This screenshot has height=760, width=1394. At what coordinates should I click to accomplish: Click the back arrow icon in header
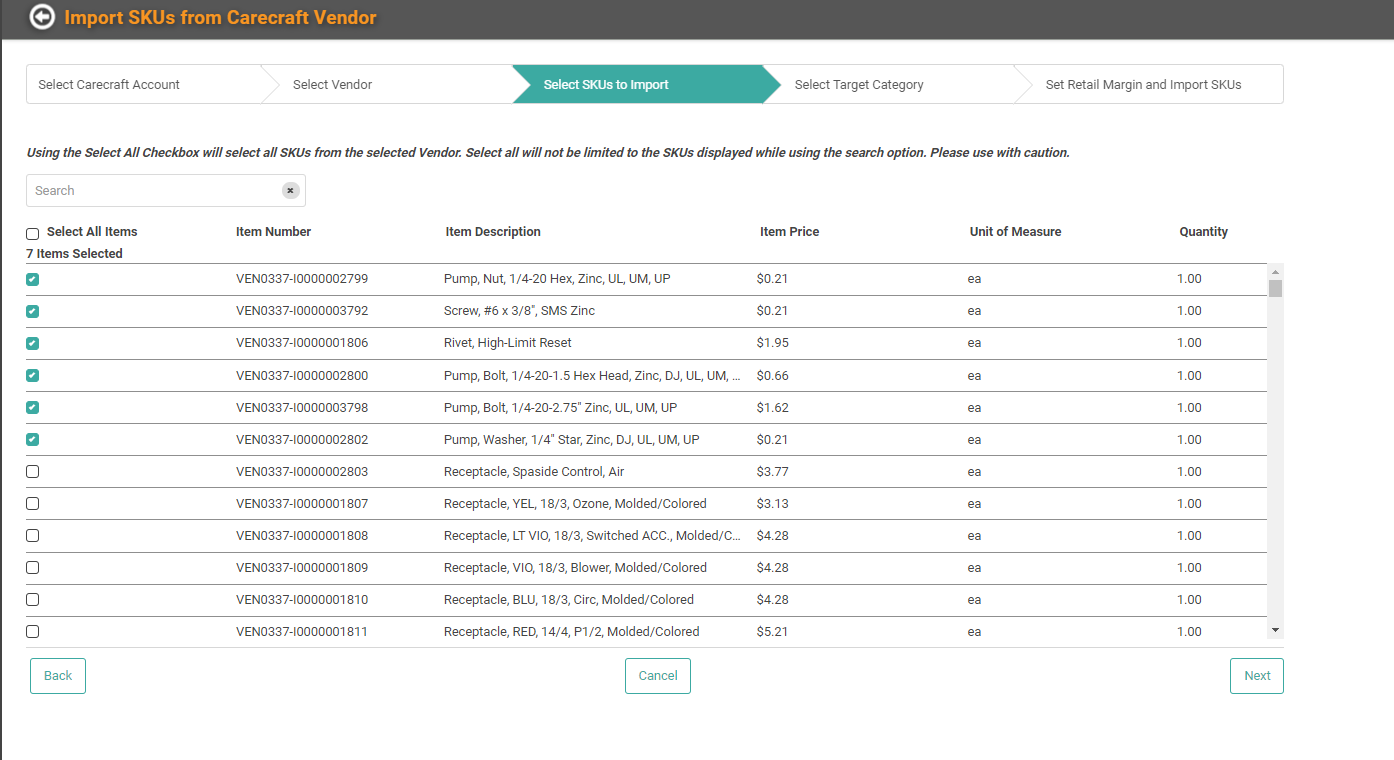pos(42,17)
